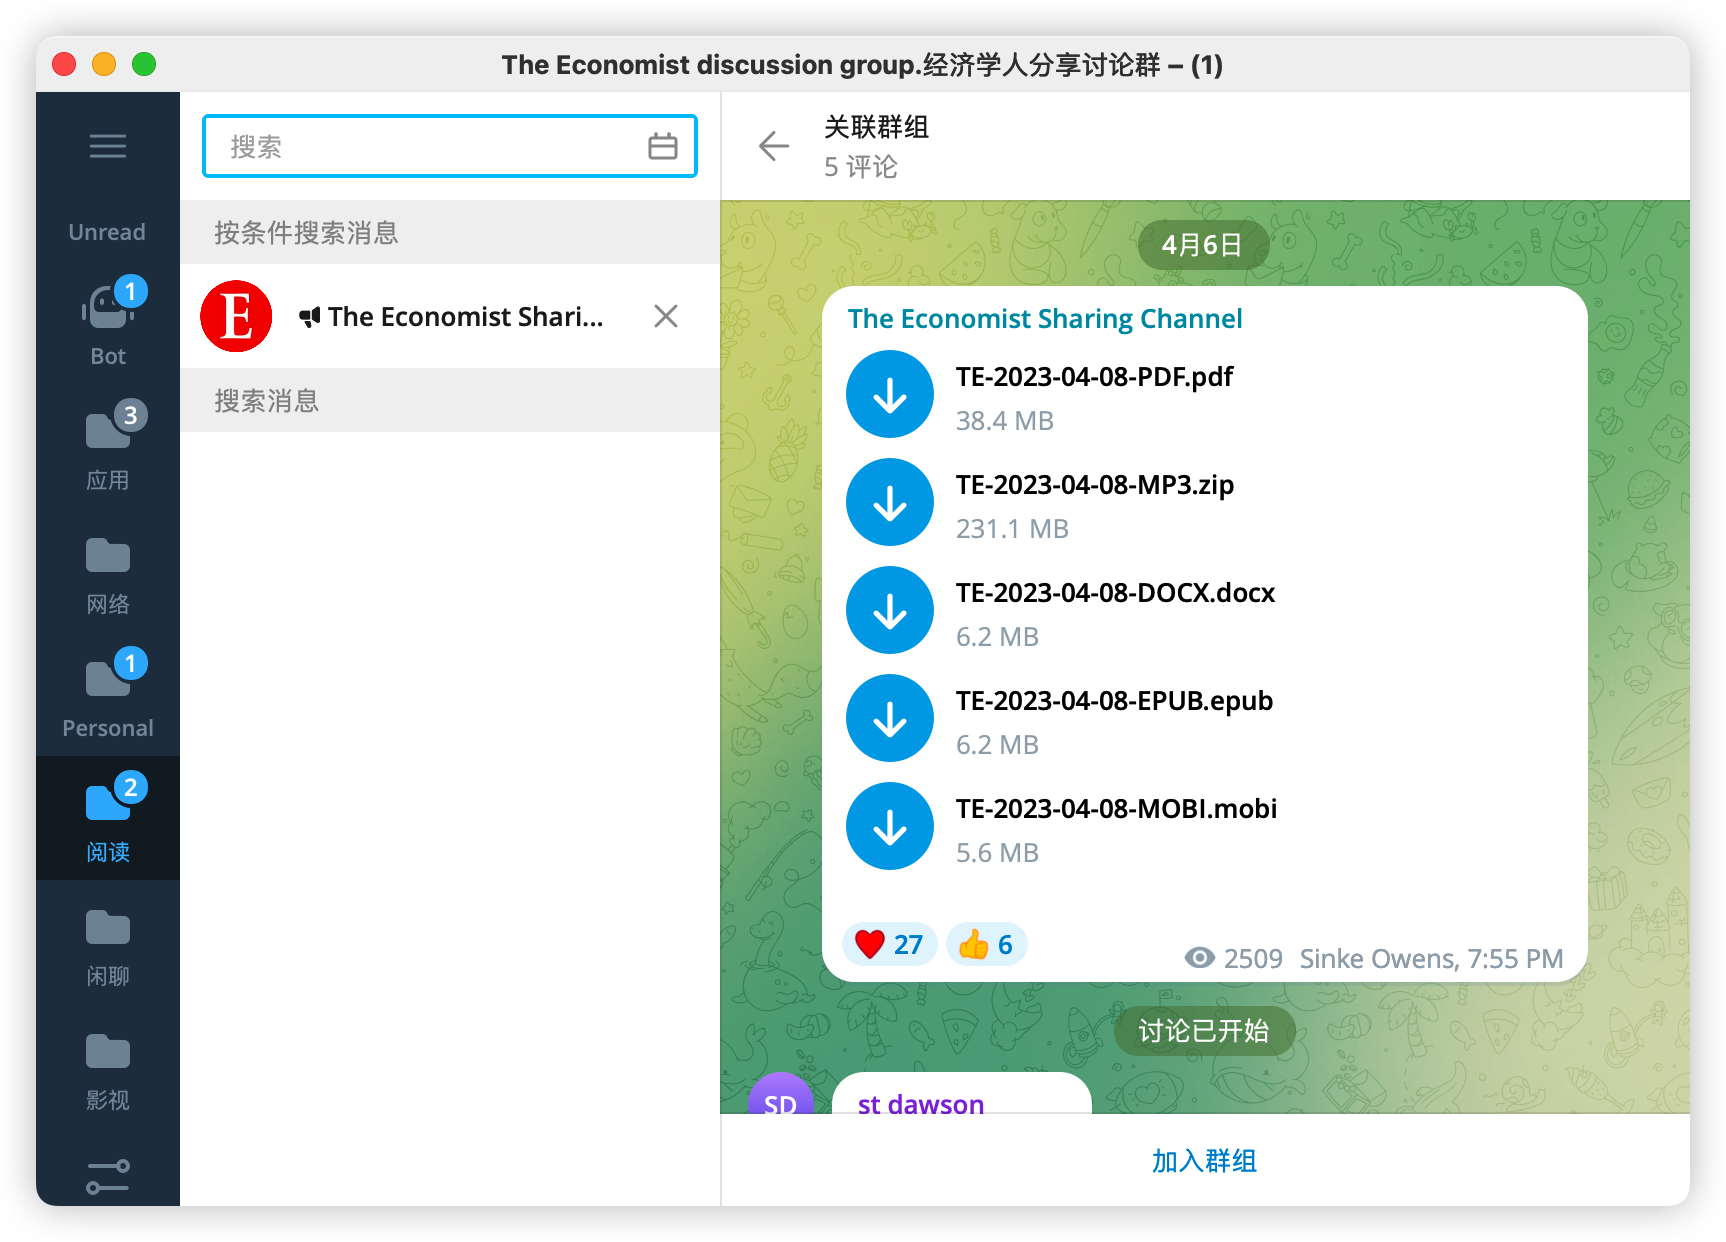1726x1242 pixels.
Task: Download TE-2023-04-08-MOBI.mobi file
Action: click(x=890, y=826)
